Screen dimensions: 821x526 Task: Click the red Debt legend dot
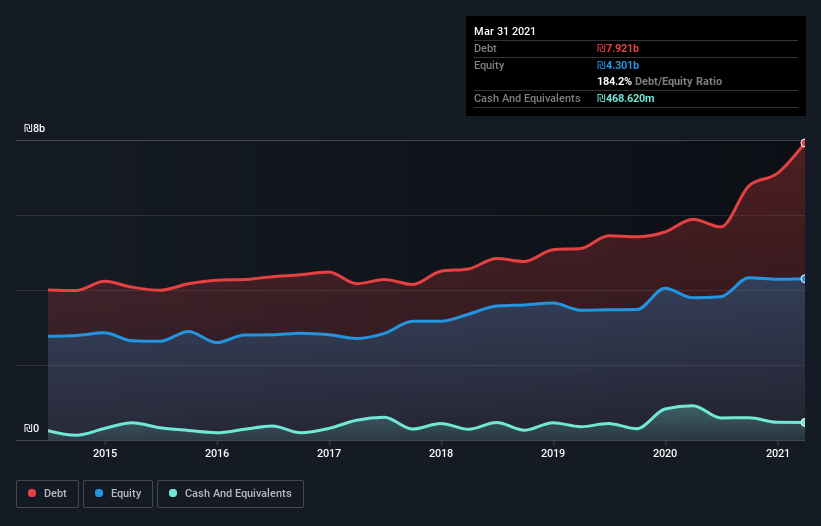[x=32, y=493]
